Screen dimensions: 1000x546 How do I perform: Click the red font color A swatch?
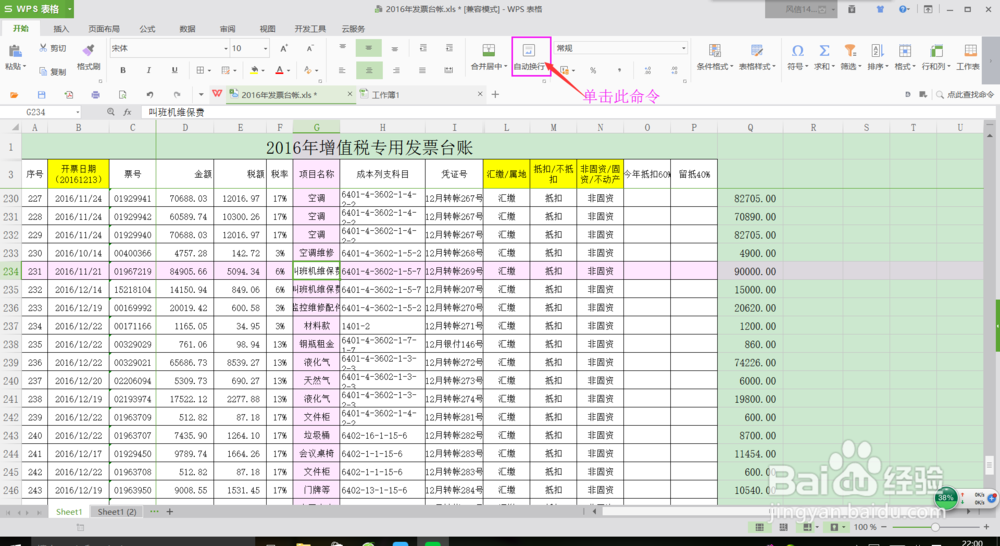pos(279,70)
